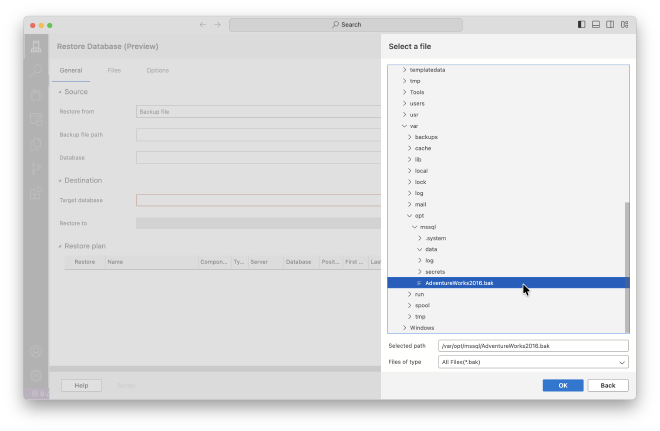Click the Help button
The image size is (660, 431).
(x=81, y=386)
